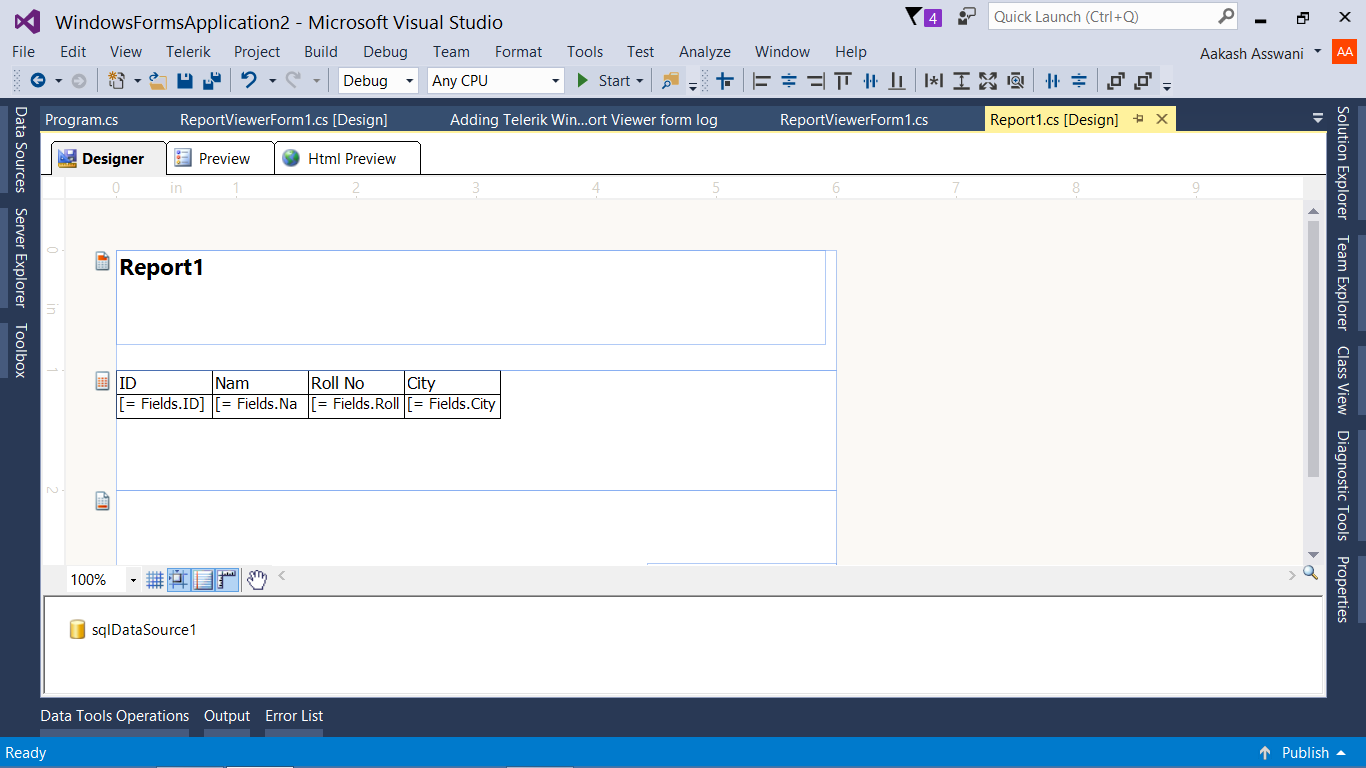
Task: Select the hand pan tool in designer
Action: click(257, 579)
